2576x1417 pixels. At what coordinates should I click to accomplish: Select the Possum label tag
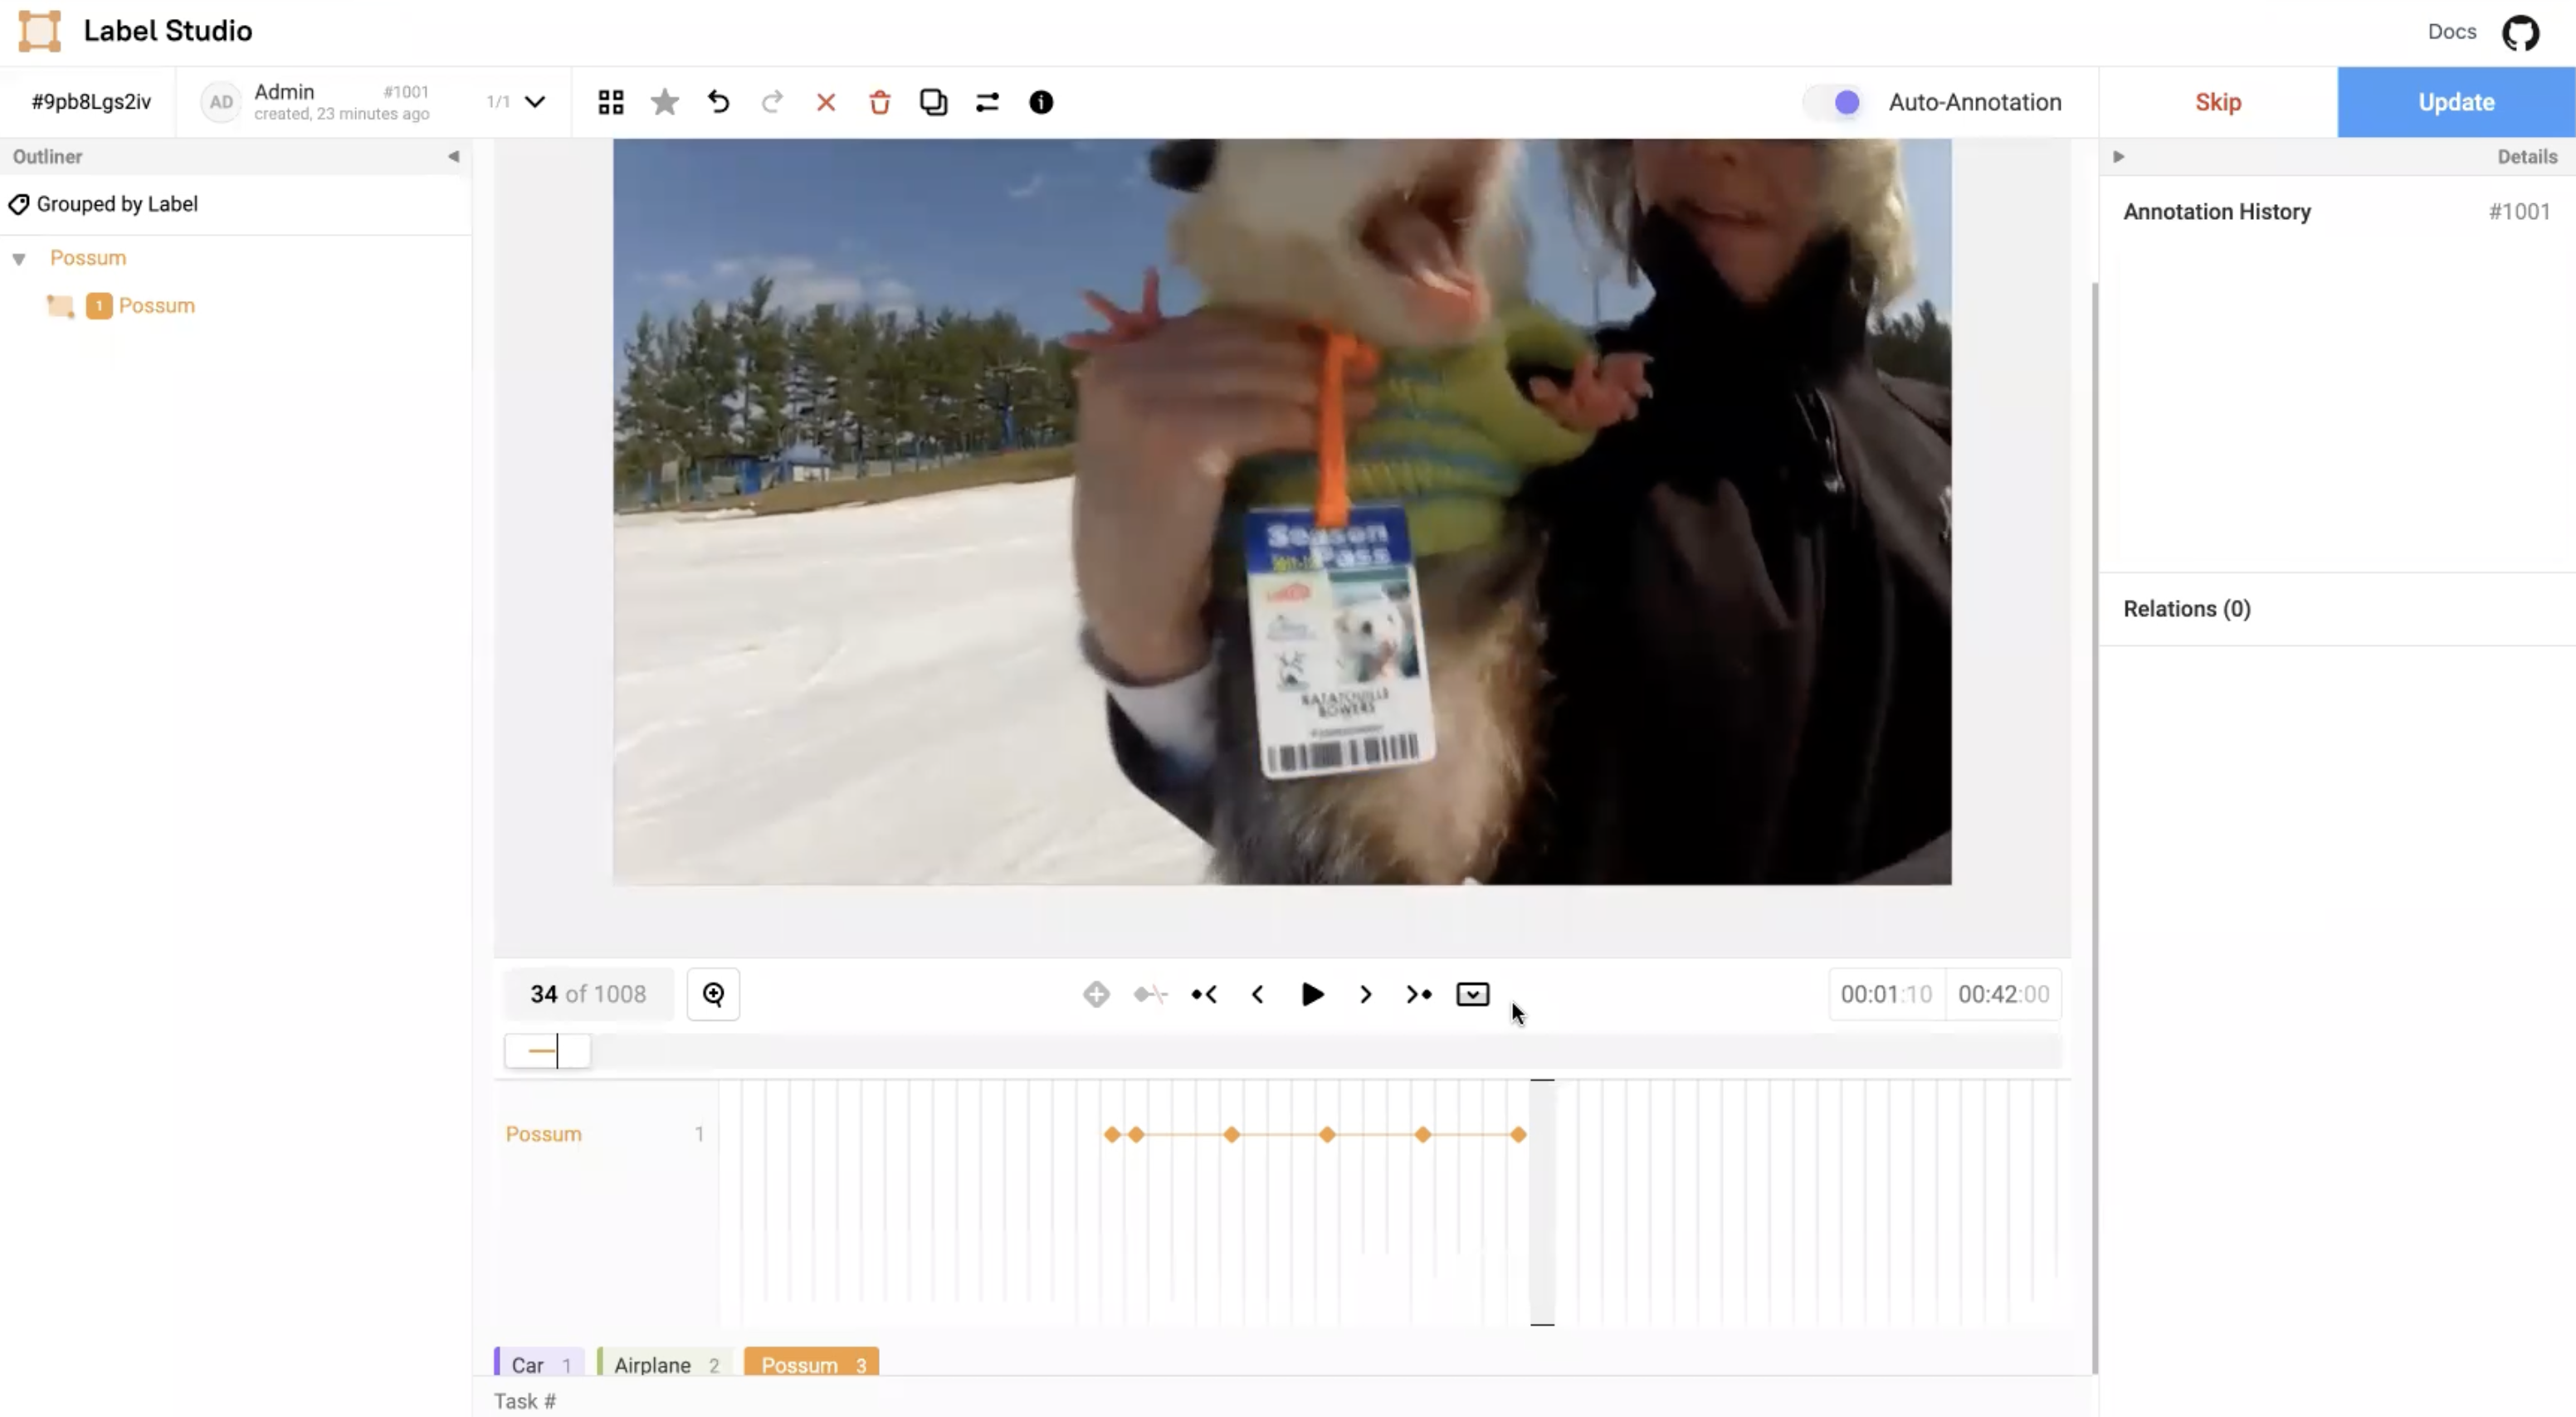pyautogui.click(x=811, y=1364)
